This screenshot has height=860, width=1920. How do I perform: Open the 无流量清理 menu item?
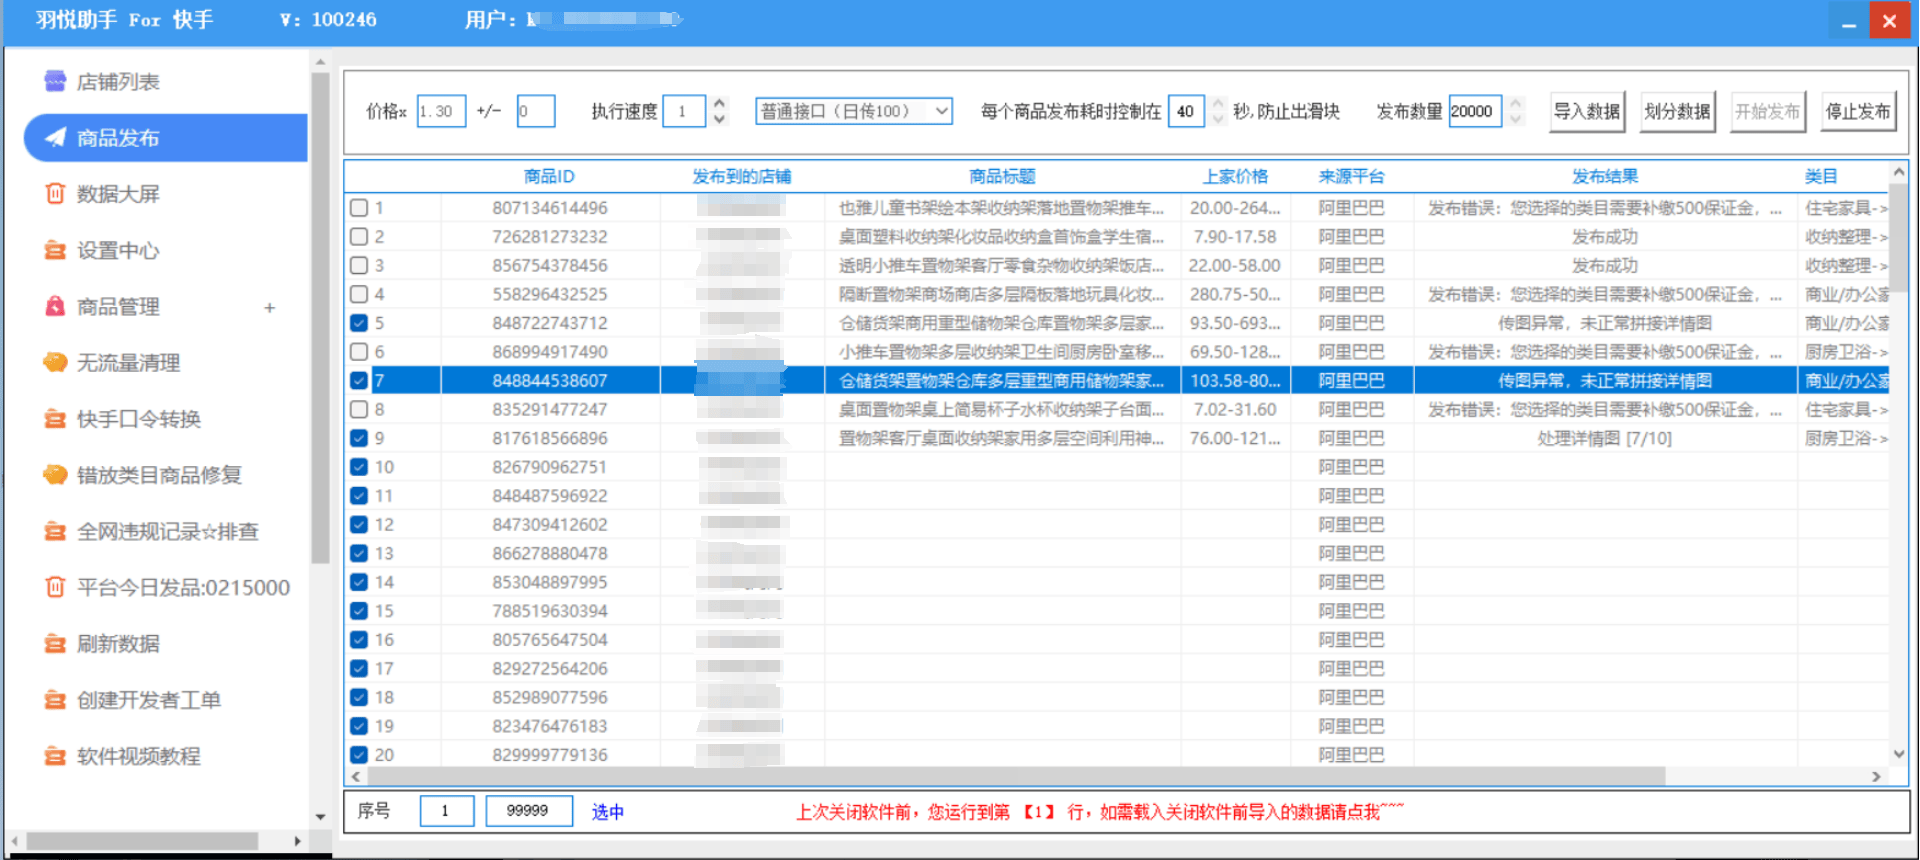(128, 363)
